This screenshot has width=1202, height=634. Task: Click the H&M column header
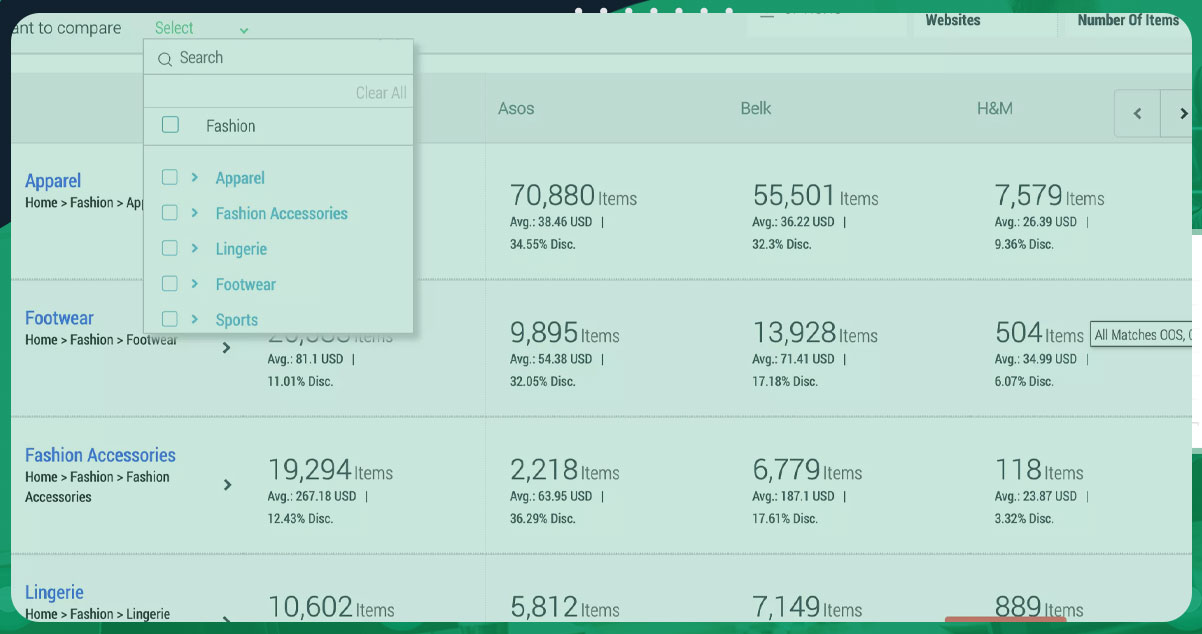click(x=995, y=108)
